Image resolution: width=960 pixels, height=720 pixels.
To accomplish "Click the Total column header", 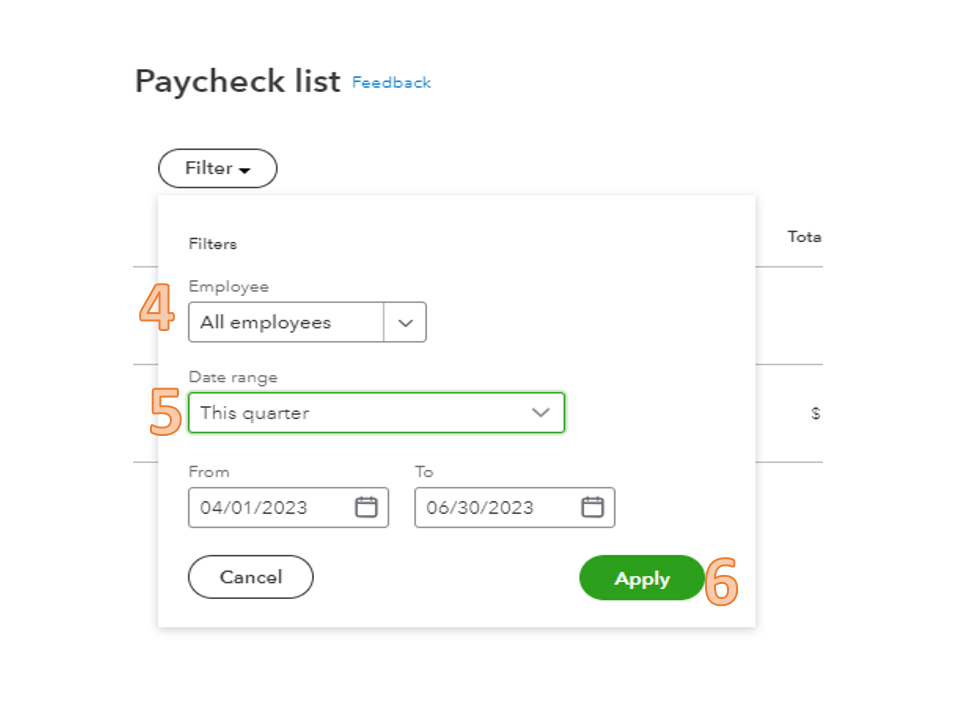I will [805, 237].
